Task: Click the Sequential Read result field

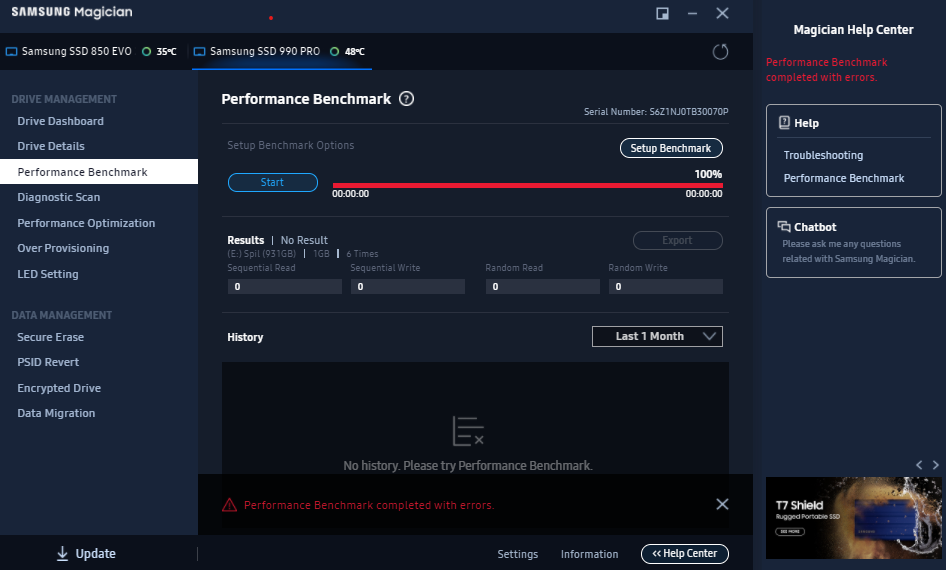Action: [x=285, y=287]
